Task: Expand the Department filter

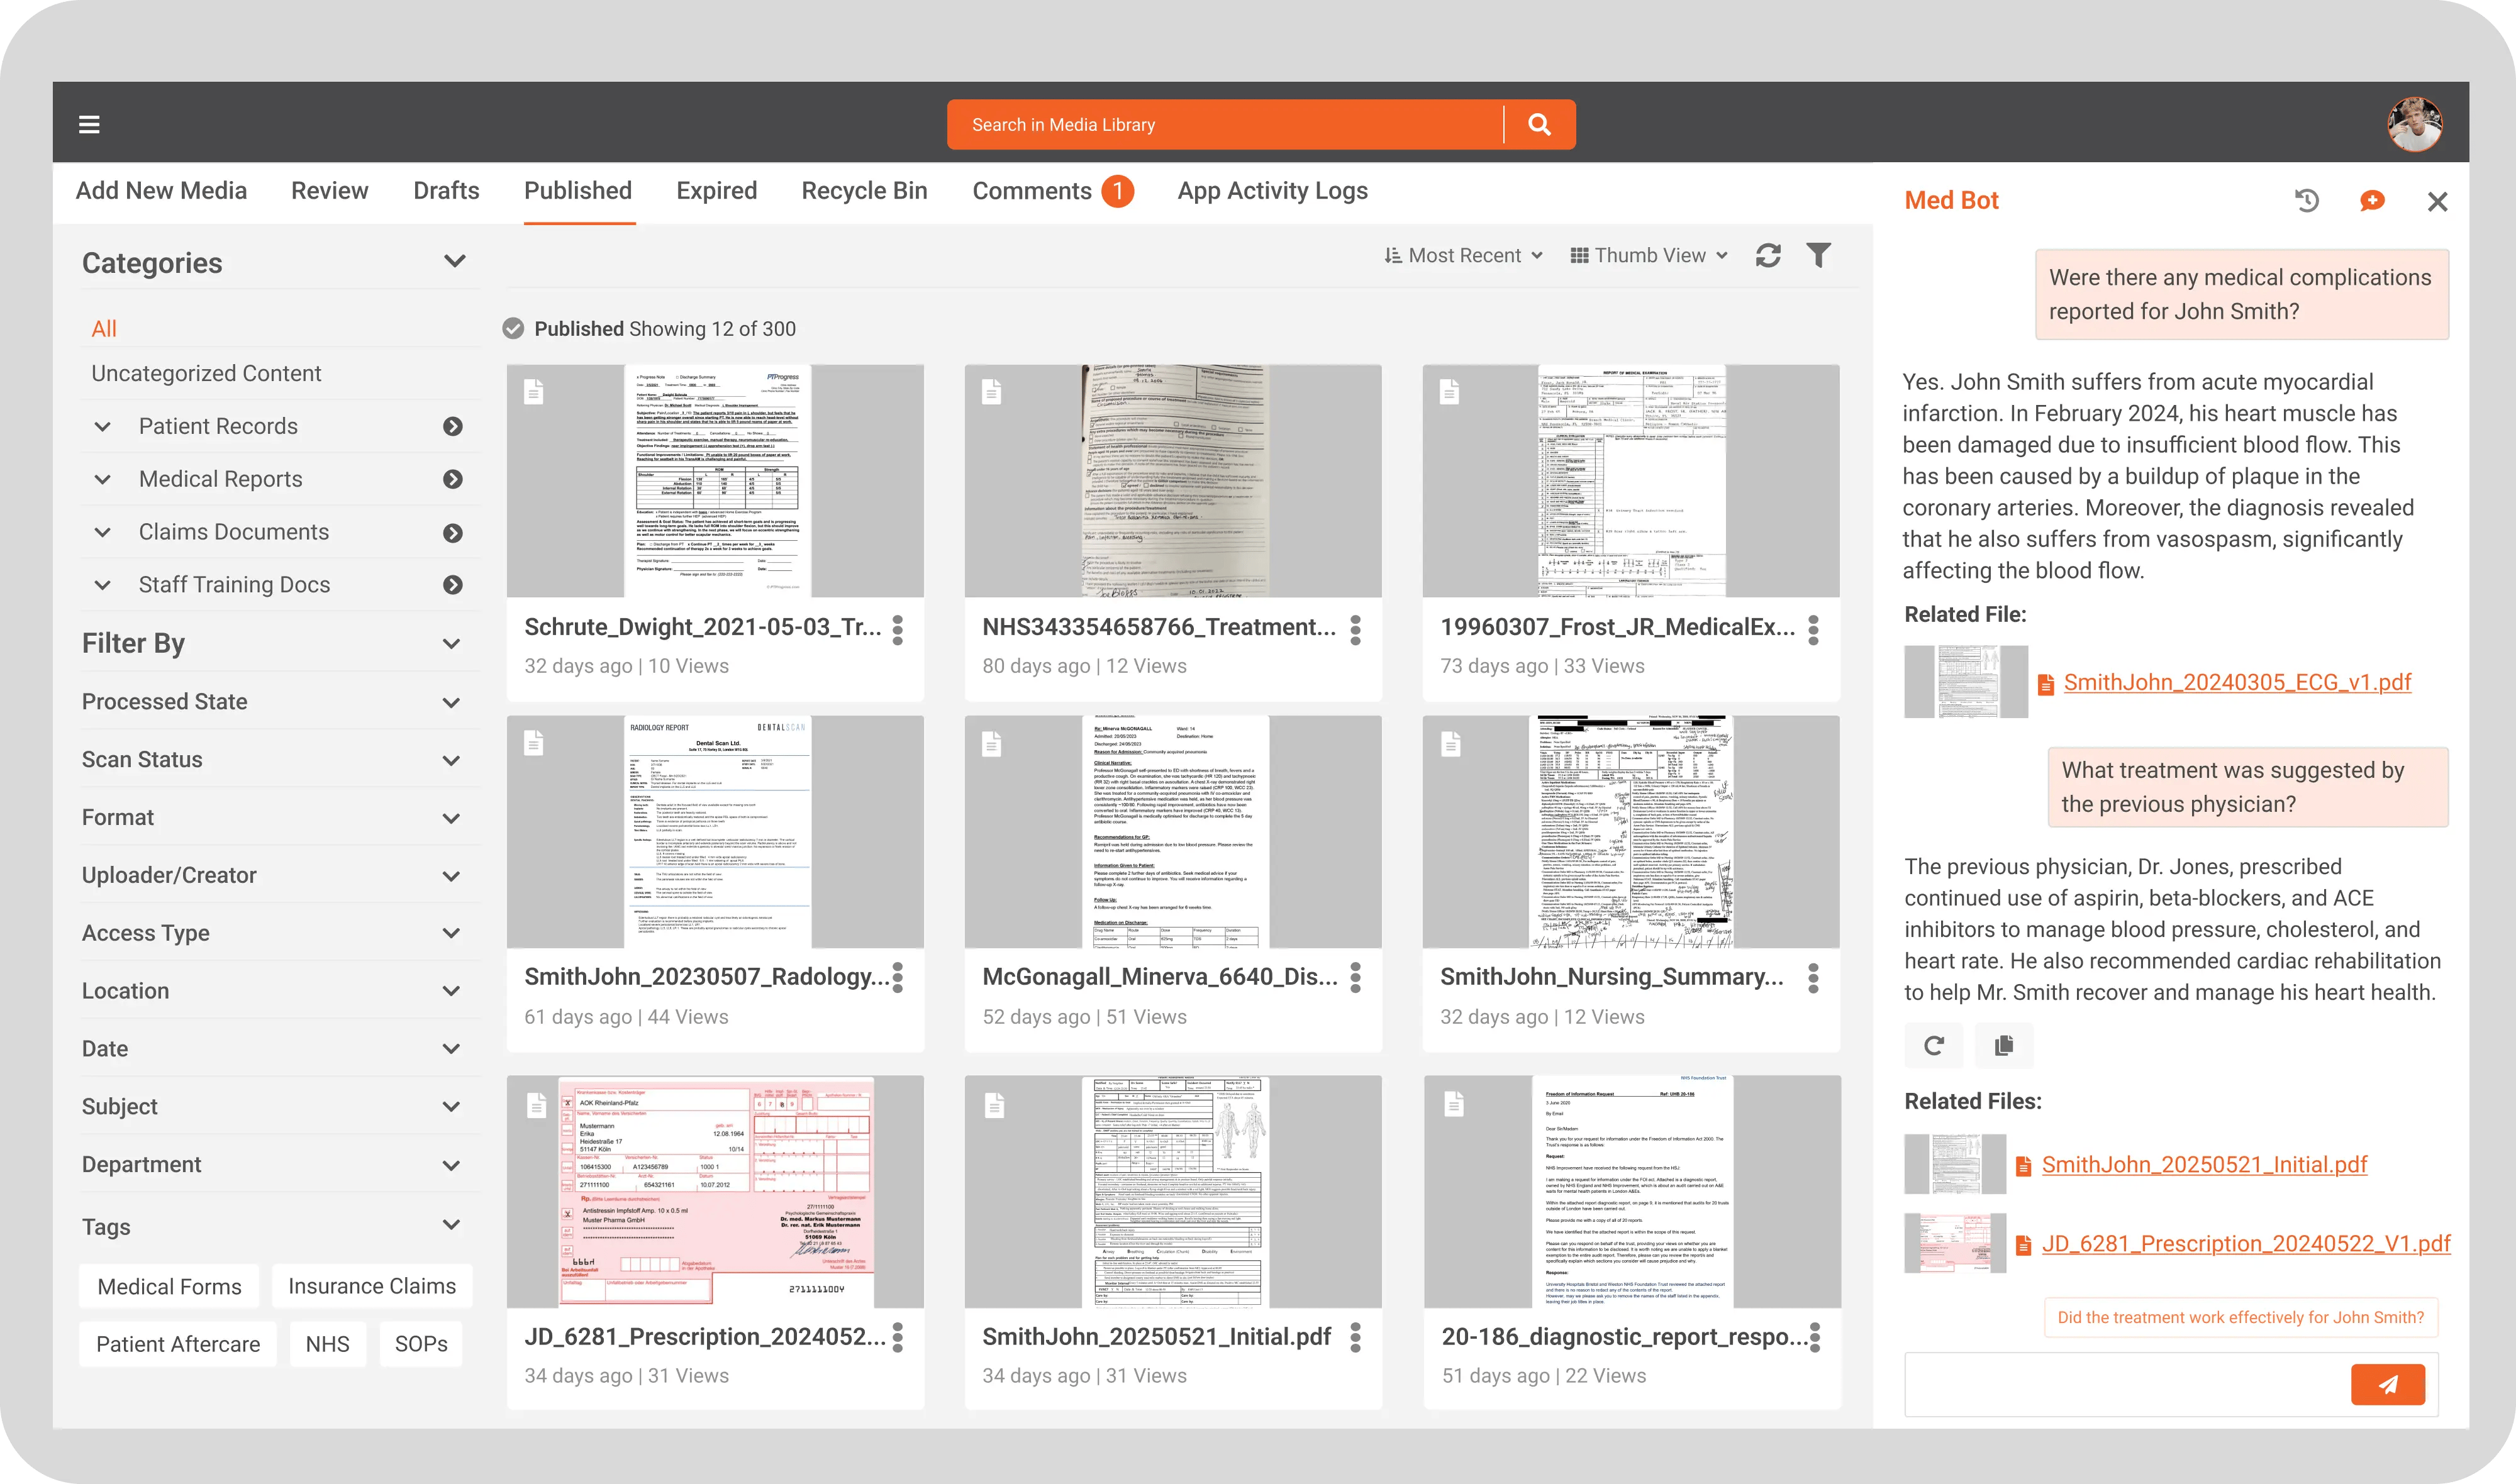Action: [452, 1166]
